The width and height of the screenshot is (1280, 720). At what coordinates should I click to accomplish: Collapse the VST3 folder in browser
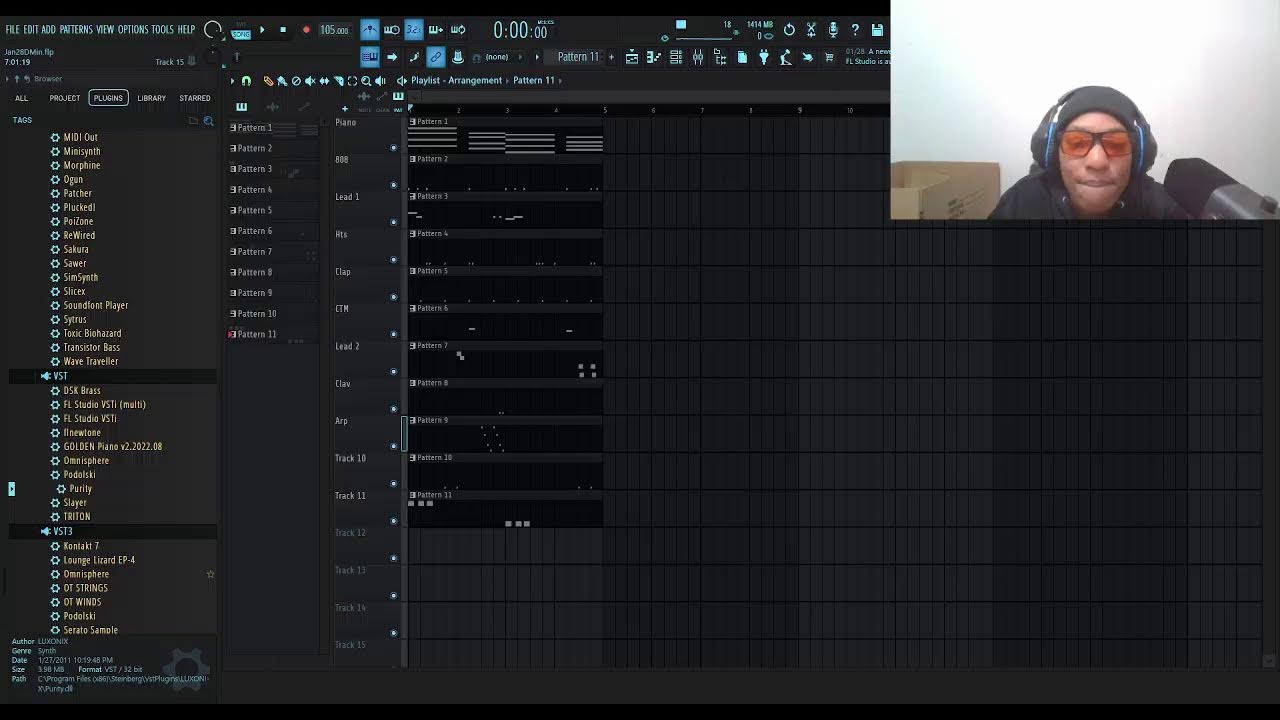[x=46, y=531]
